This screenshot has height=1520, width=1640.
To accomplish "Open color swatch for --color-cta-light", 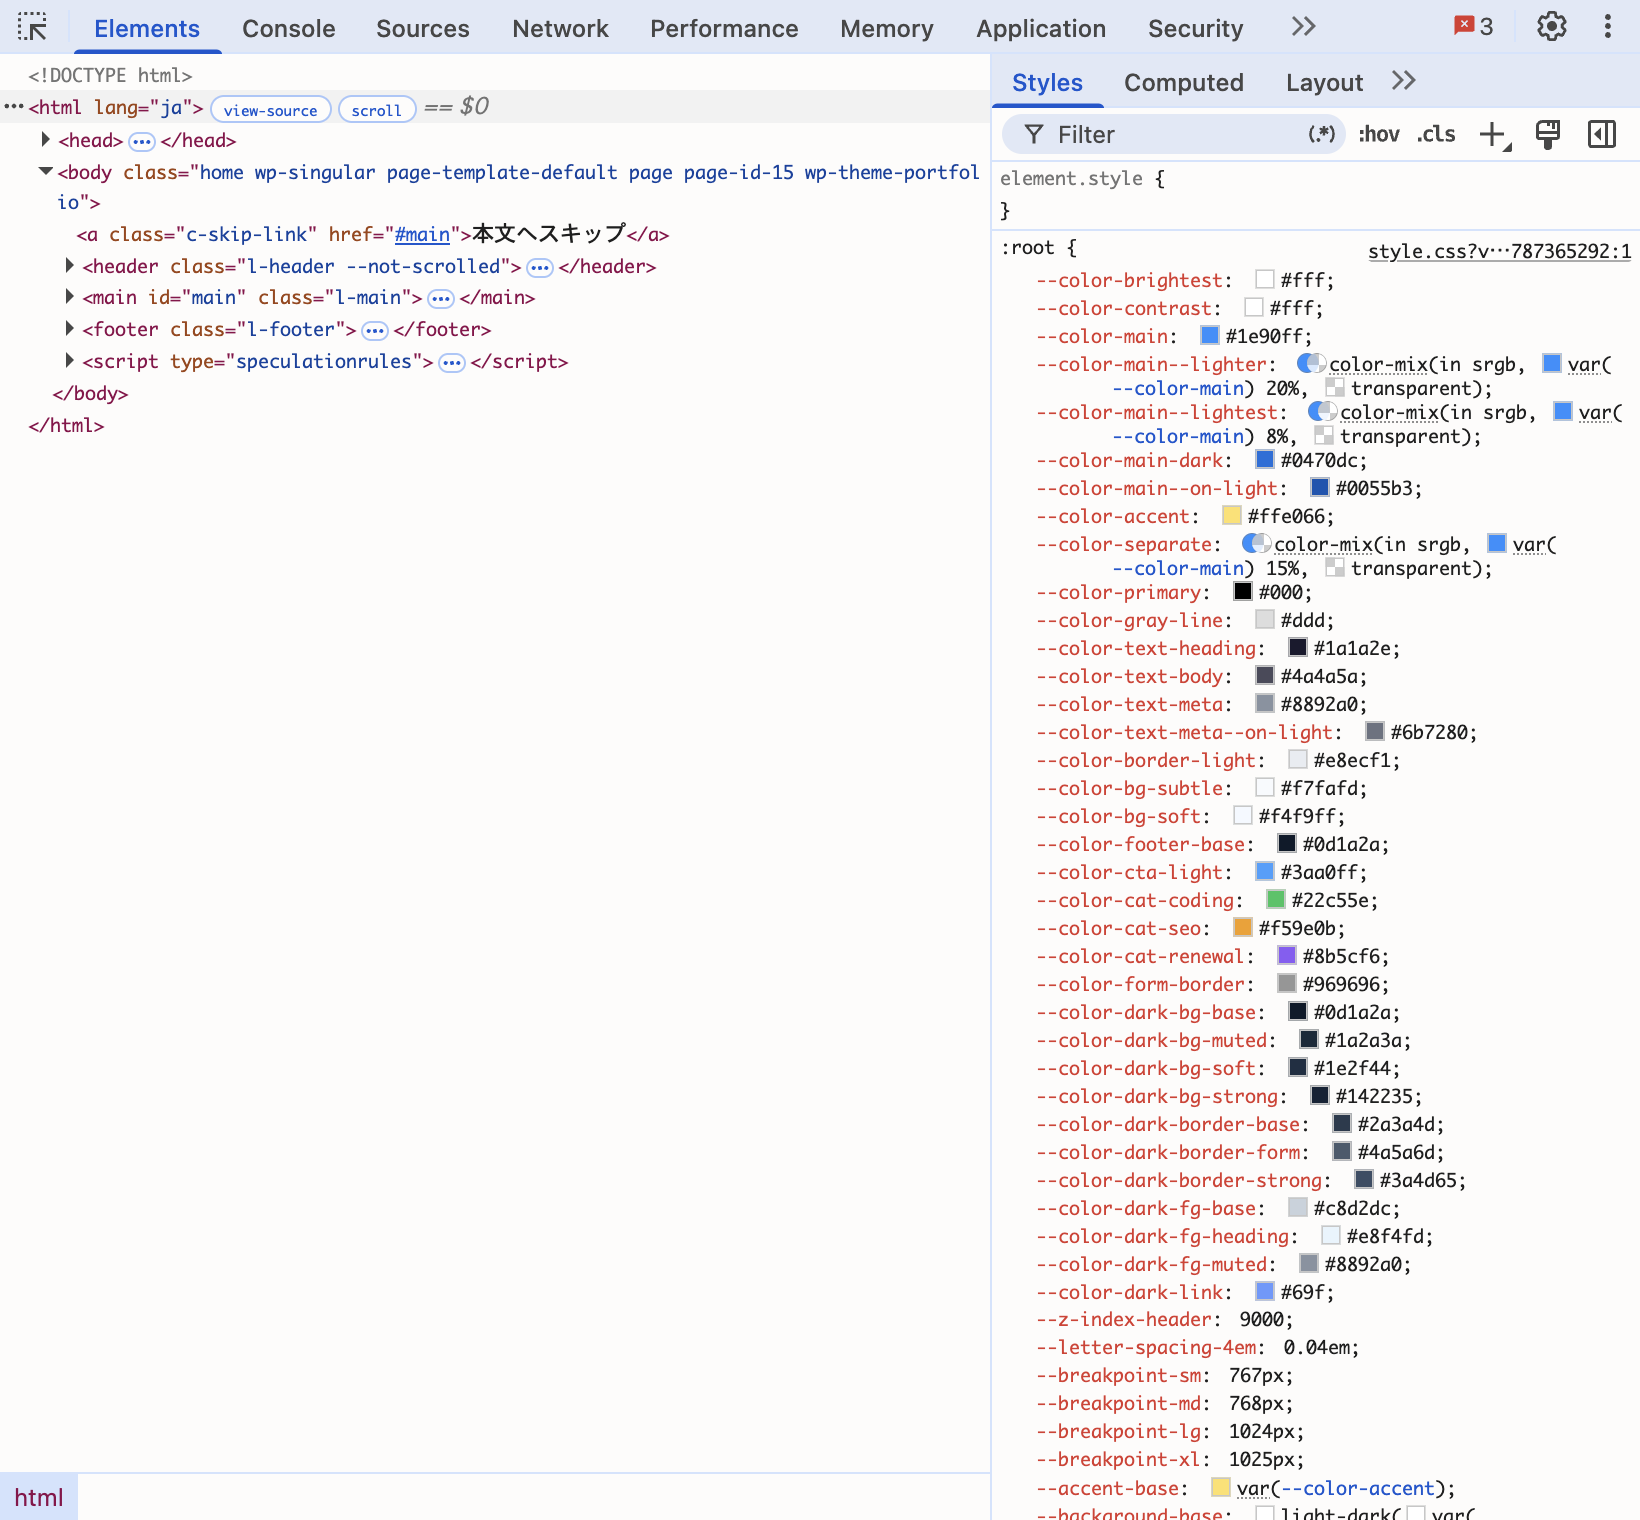I will (x=1264, y=871).
